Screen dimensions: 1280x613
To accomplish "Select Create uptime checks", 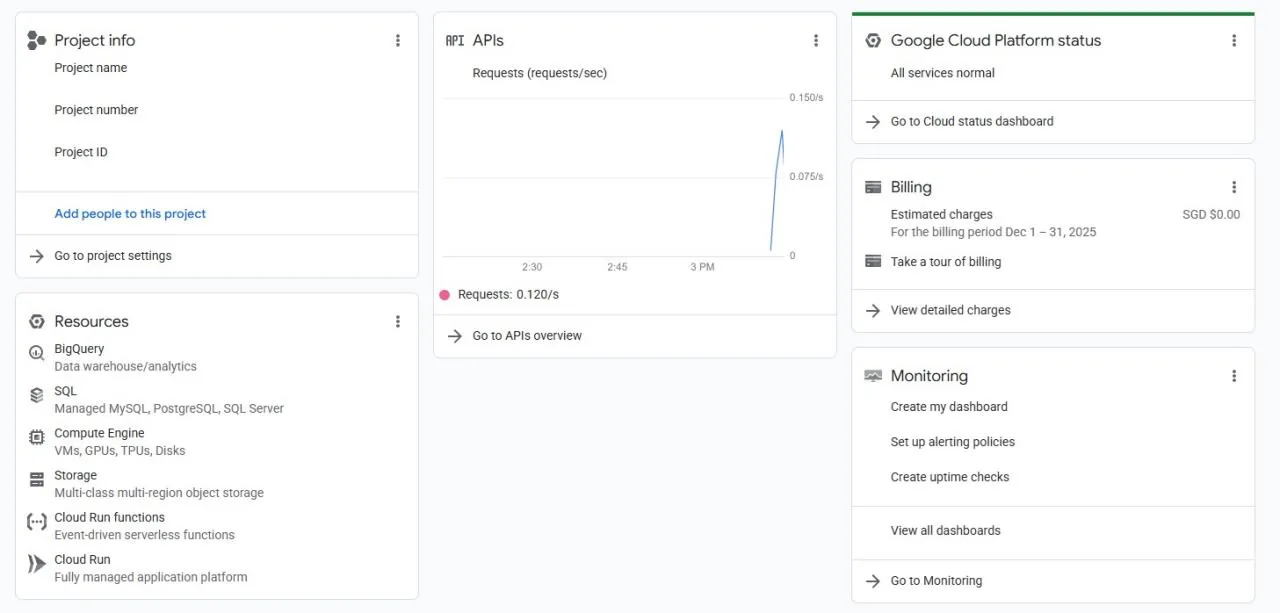I will pyautogui.click(x=950, y=477).
